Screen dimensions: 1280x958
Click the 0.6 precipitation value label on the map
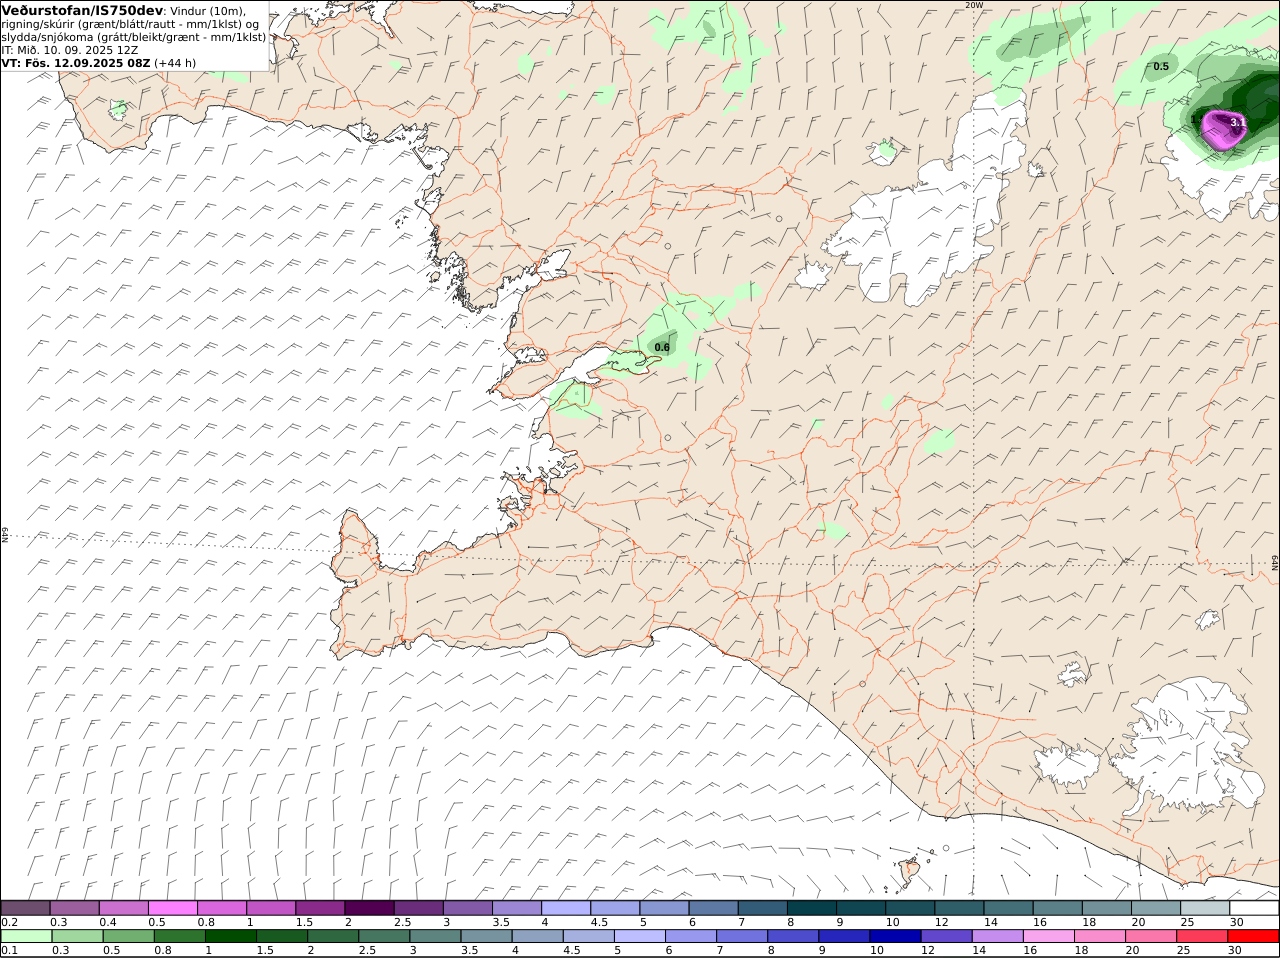[x=662, y=347]
